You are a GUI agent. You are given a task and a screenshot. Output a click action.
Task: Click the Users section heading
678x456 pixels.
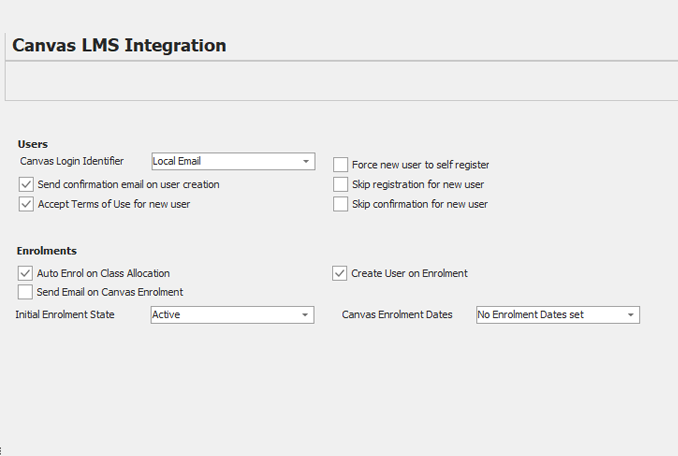[33, 144]
